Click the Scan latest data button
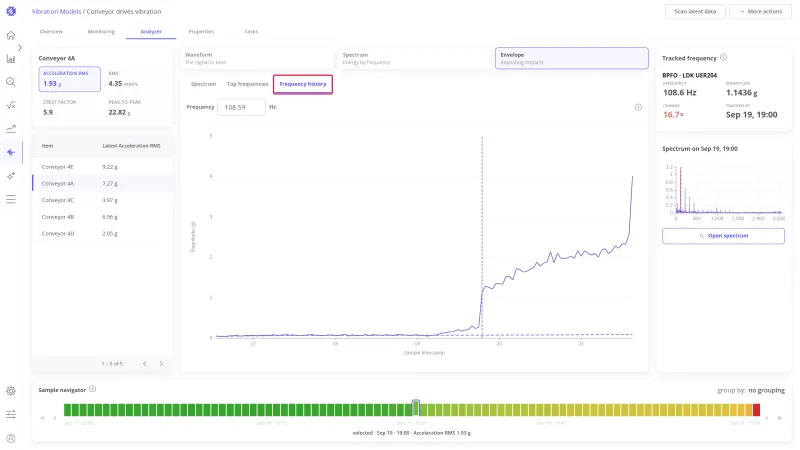This screenshot has width=800, height=450. (x=695, y=11)
